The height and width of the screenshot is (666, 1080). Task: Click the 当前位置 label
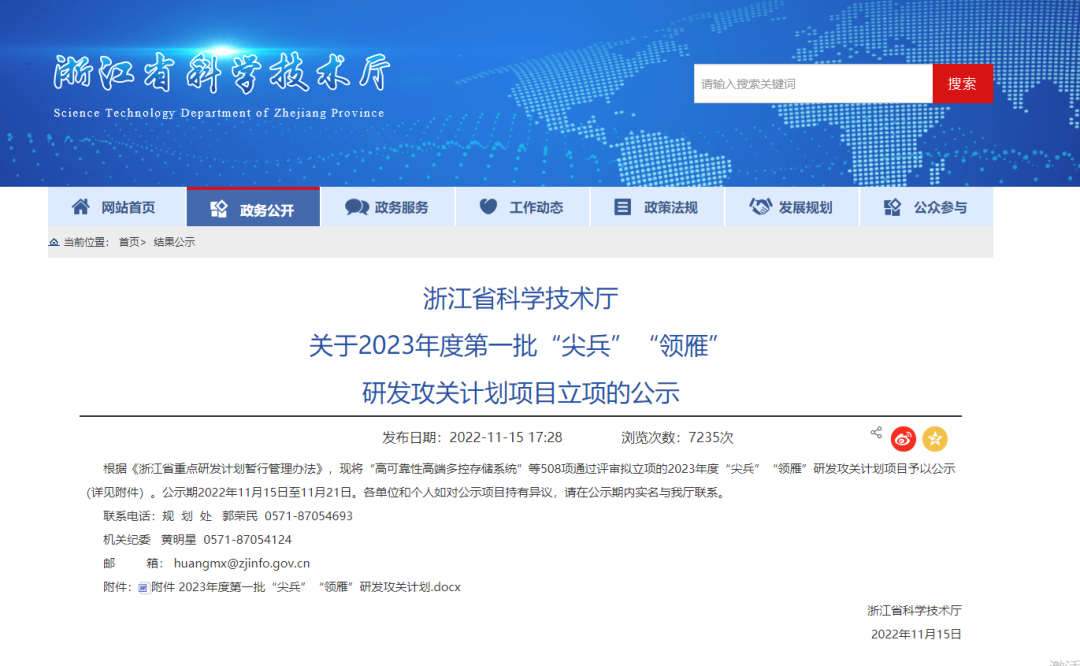(x=85, y=242)
